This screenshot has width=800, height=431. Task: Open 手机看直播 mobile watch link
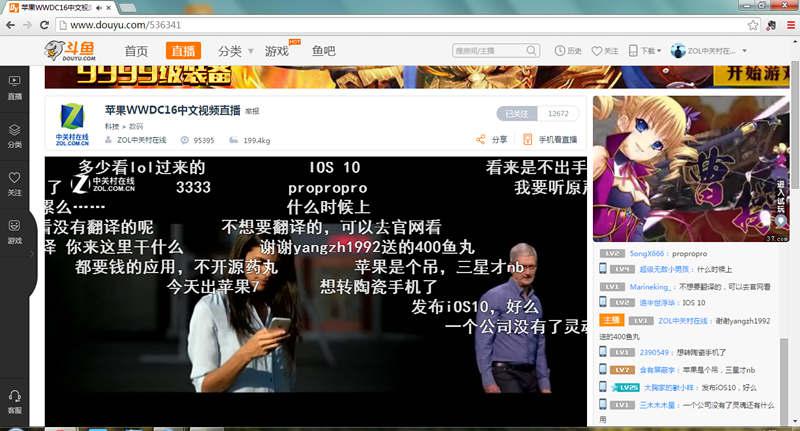tap(550, 139)
